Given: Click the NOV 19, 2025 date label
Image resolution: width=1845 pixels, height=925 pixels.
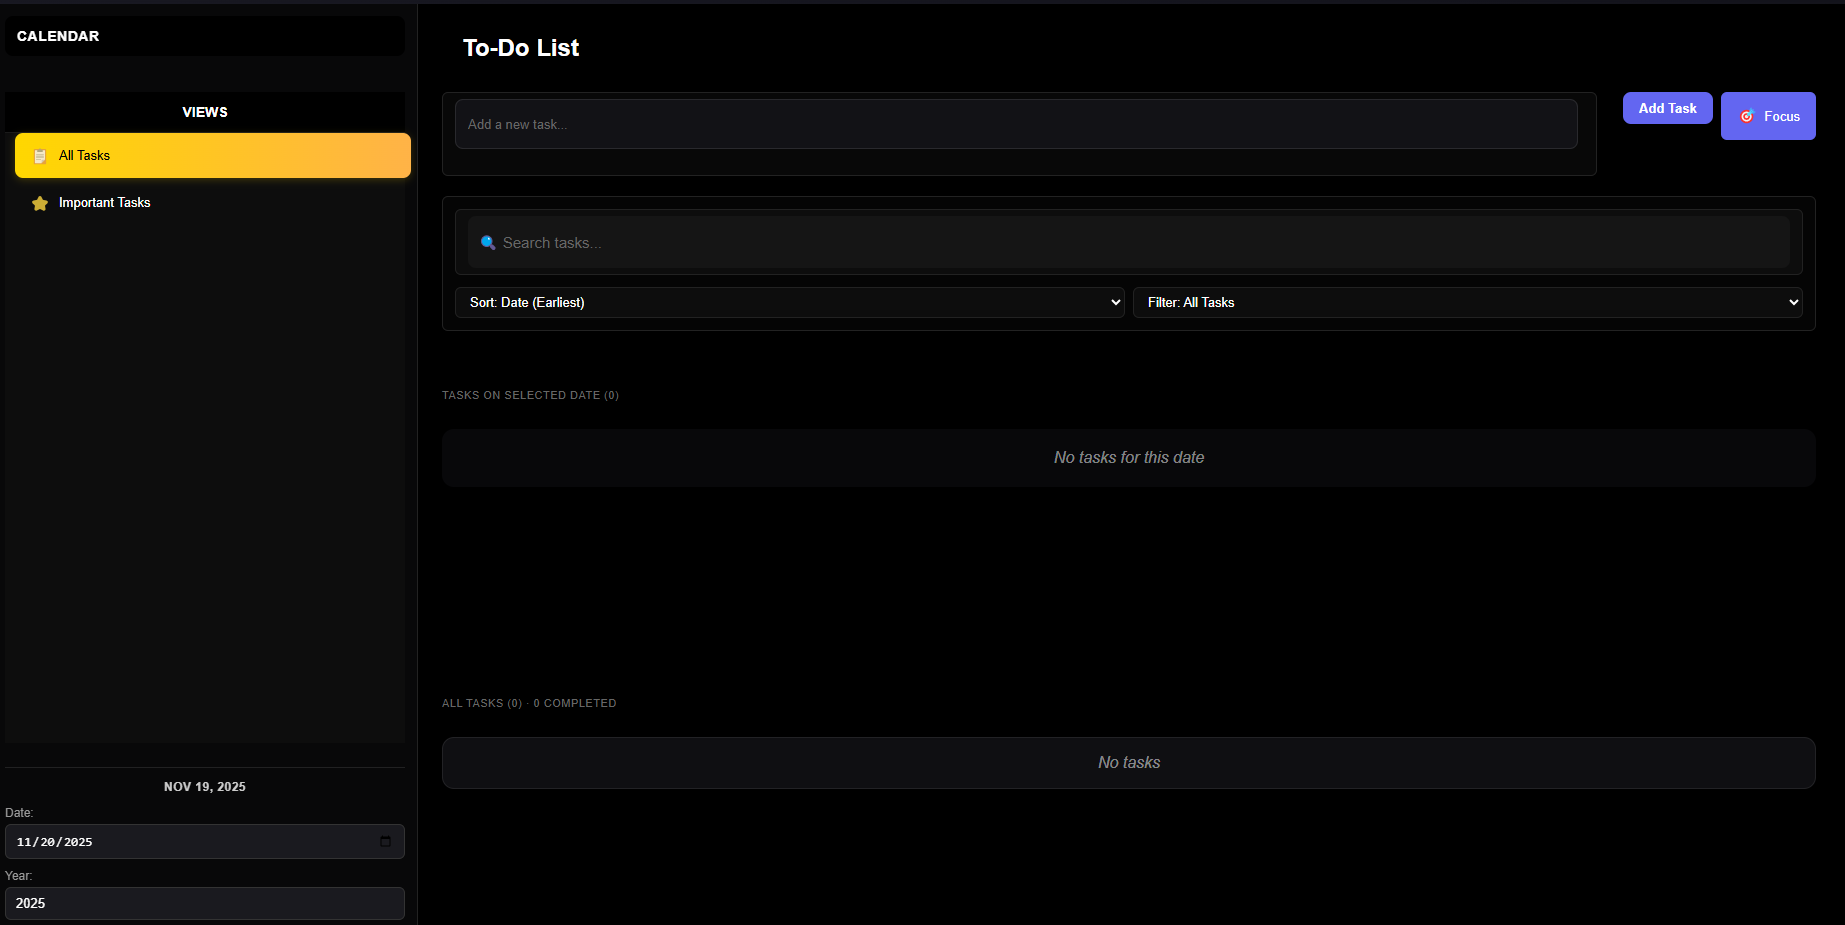Looking at the screenshot, I should (x=204, y=786).
